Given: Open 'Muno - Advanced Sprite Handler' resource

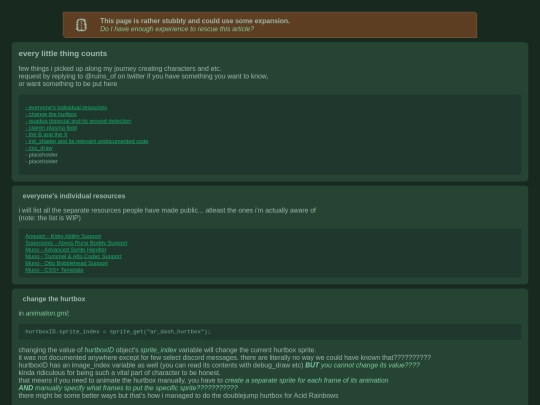Looking at the screenshot, I should 66,250.
